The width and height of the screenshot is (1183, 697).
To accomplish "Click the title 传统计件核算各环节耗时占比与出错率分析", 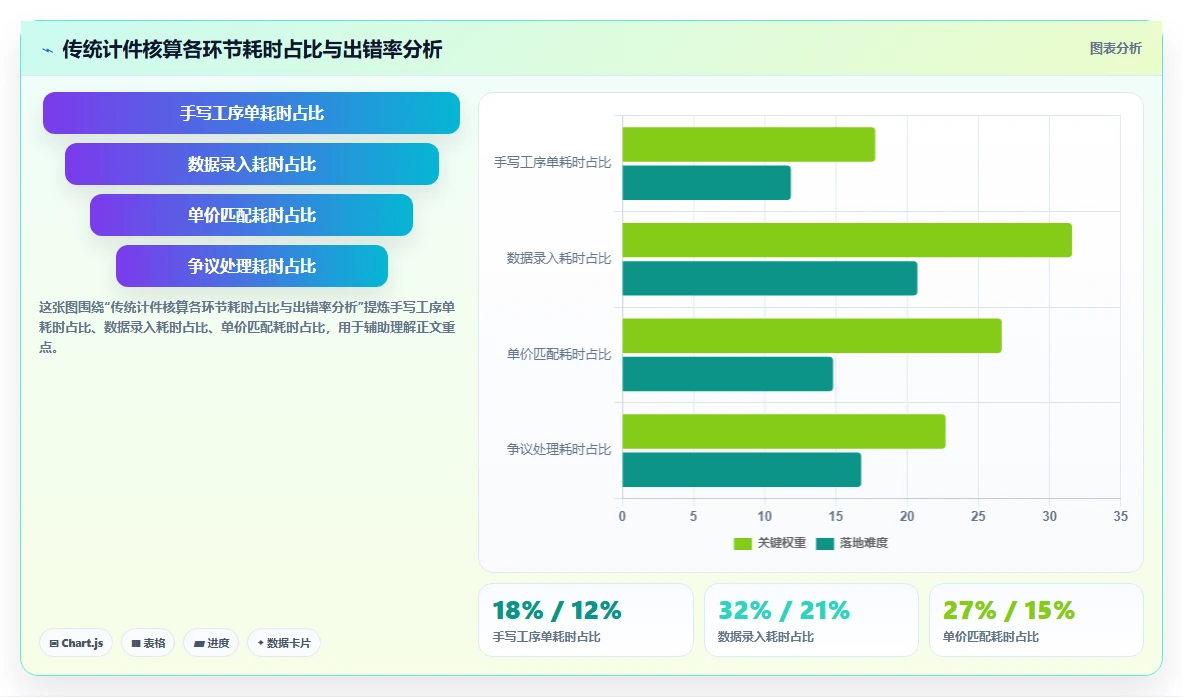I will [x=252, y=50].
